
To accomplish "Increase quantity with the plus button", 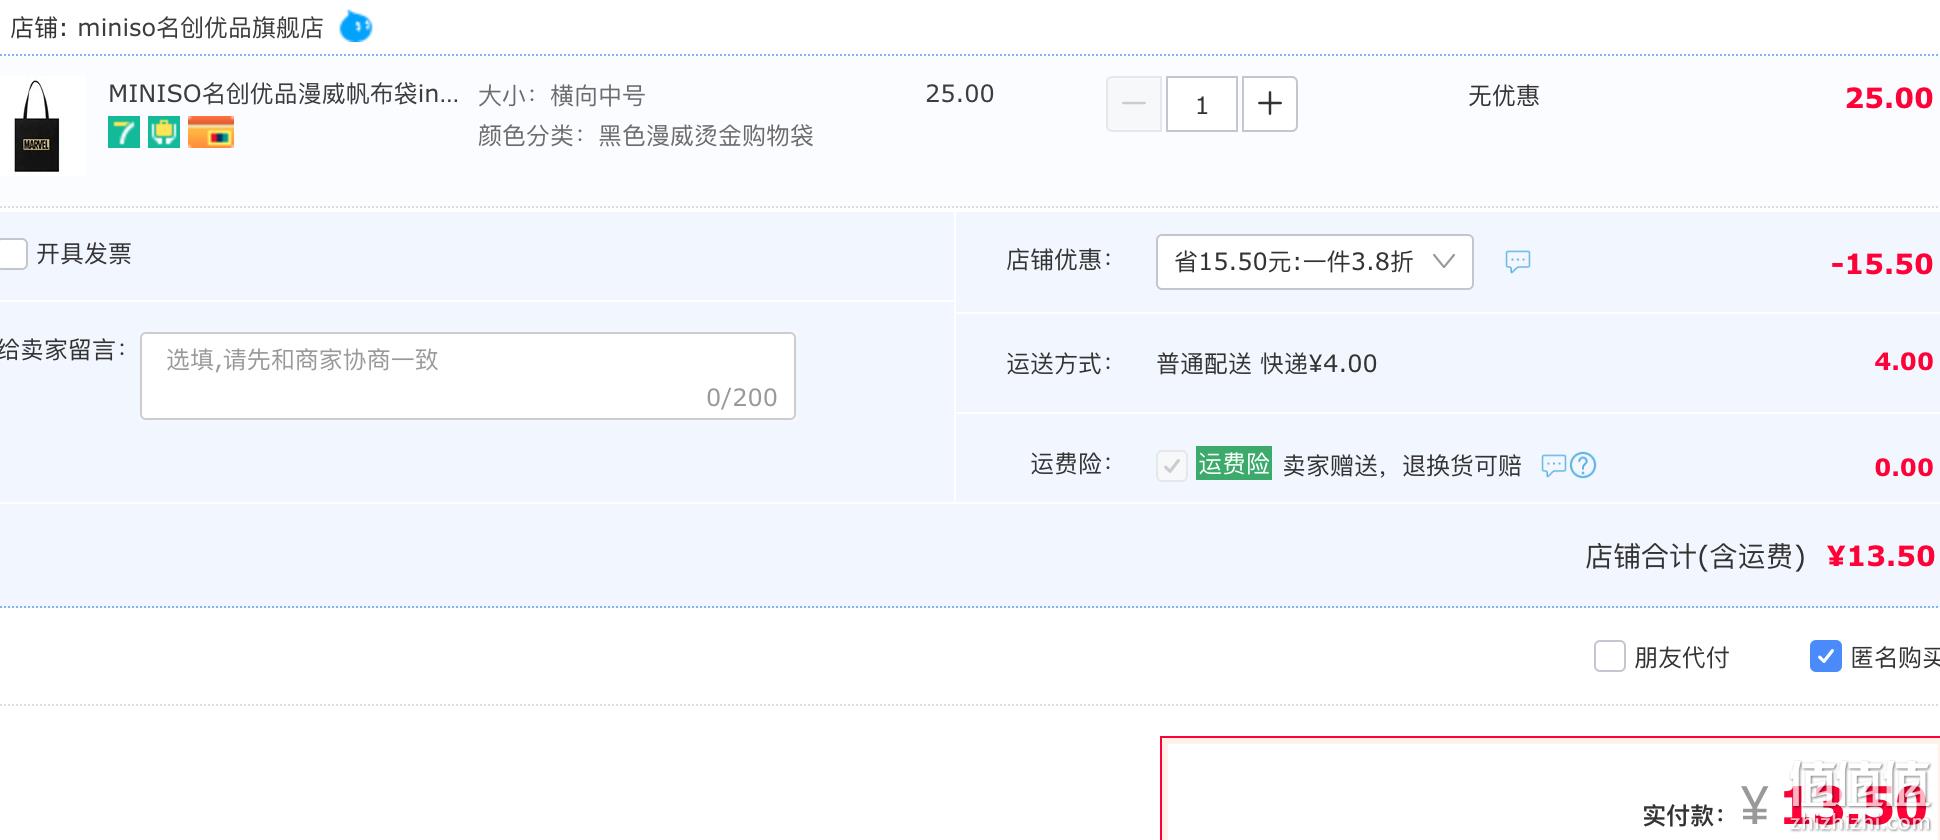I will click(x=1270, y=104).
